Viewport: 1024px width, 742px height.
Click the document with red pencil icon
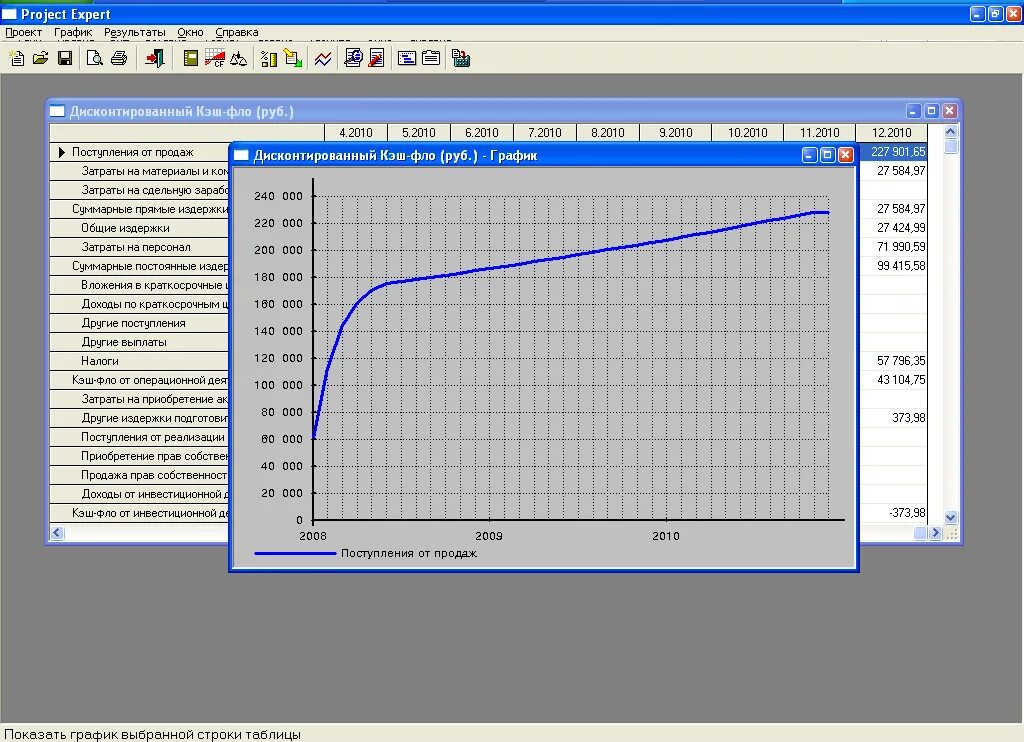coord(377,59)
